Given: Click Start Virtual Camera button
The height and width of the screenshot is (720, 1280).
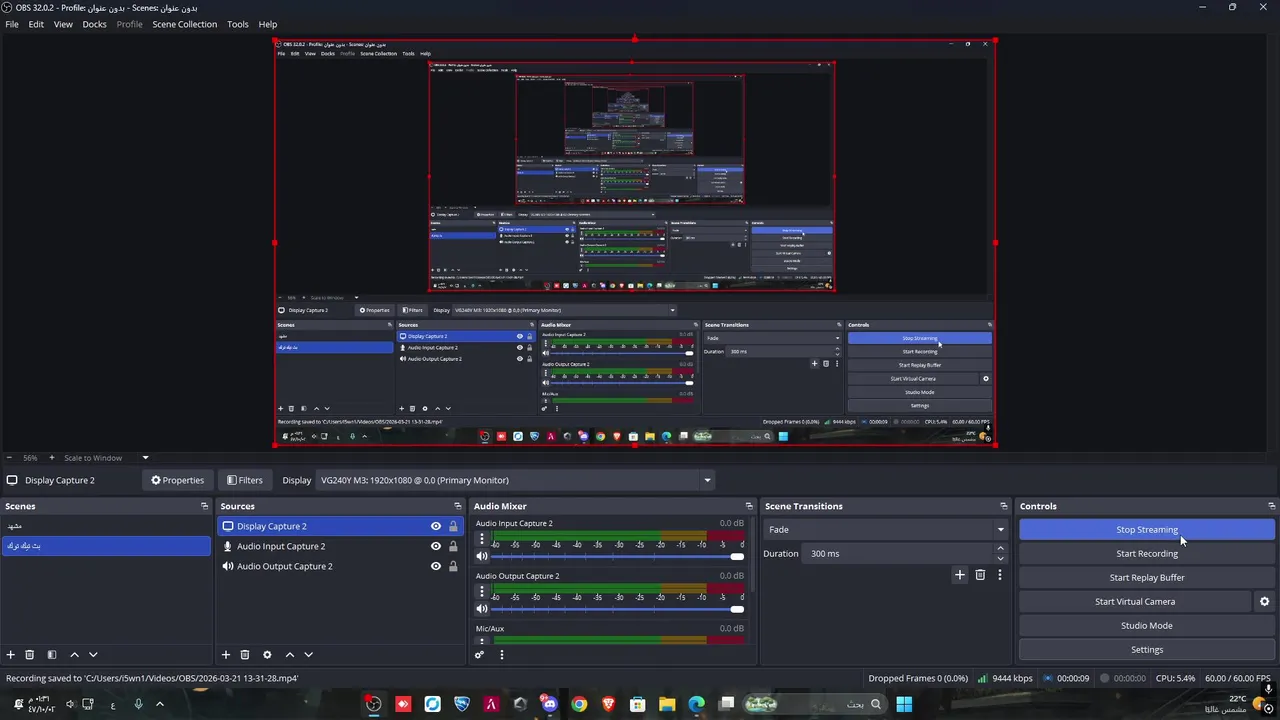Looking at the screenshot, I should (x=1135, y=602).
